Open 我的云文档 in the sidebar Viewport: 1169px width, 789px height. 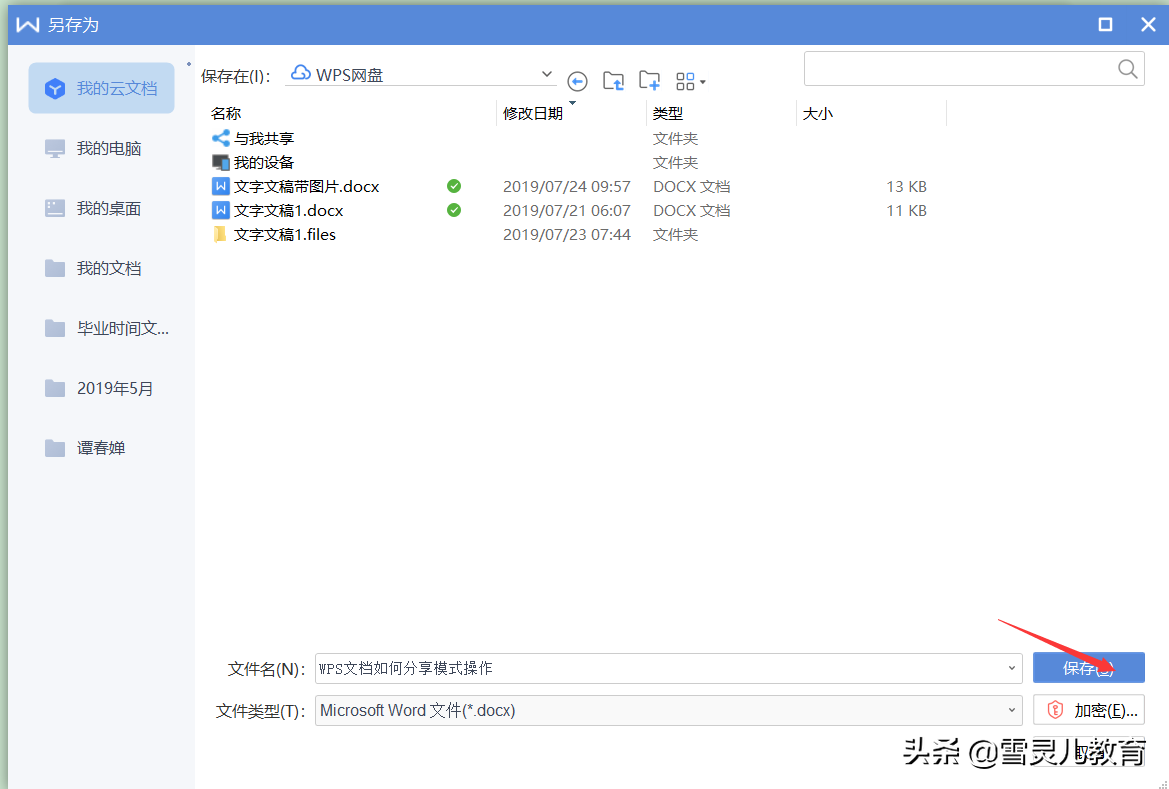click(x=101, y=88)
